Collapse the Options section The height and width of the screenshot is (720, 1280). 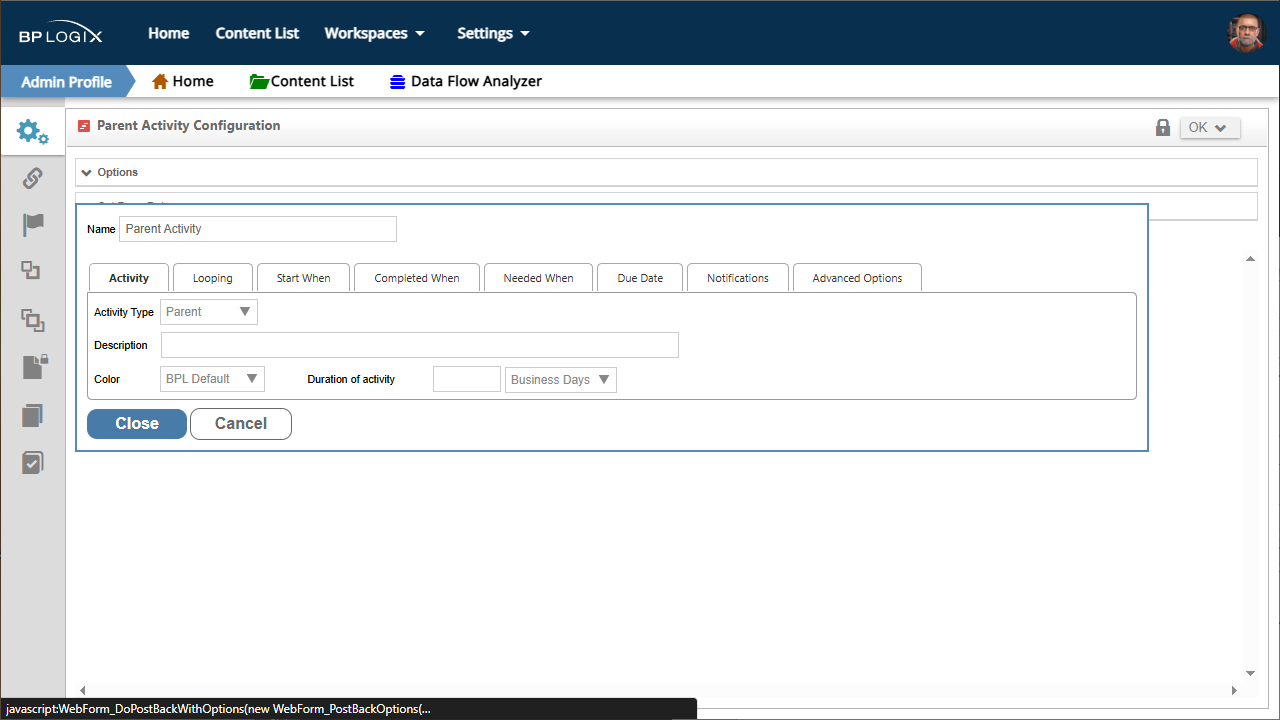click(x=87, y=173)
